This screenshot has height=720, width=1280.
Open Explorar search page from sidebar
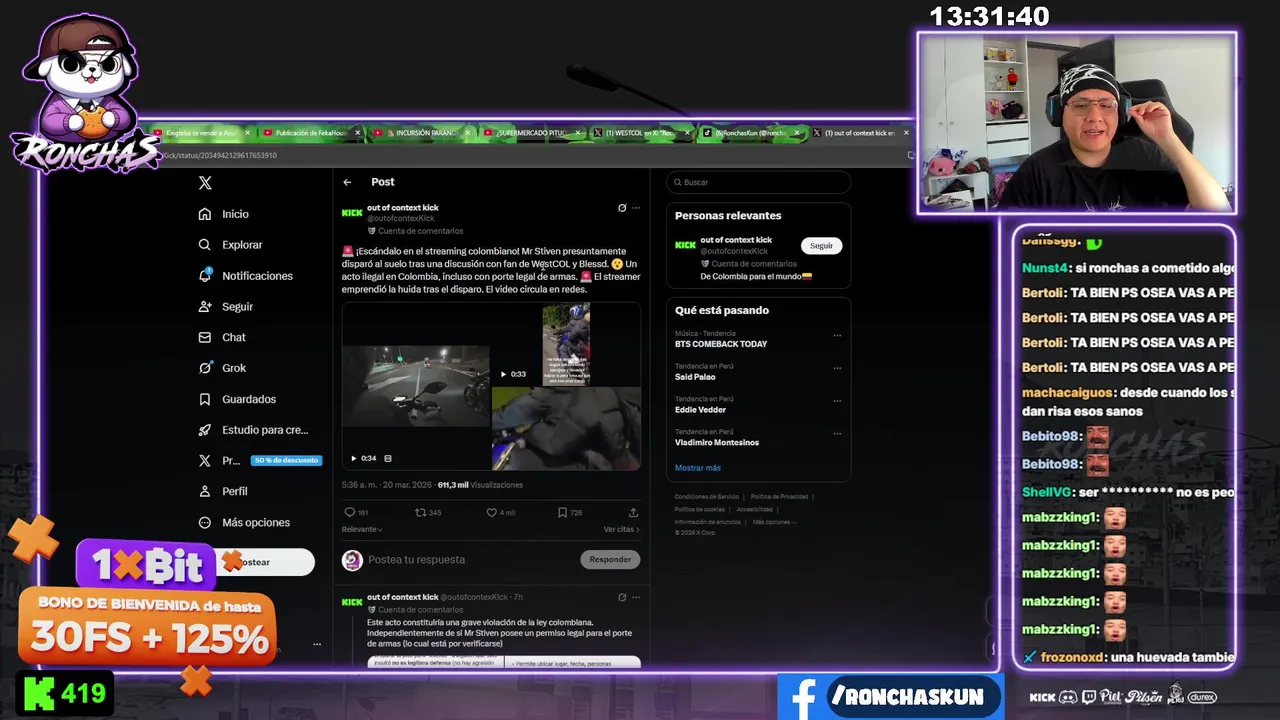(230, 245)
